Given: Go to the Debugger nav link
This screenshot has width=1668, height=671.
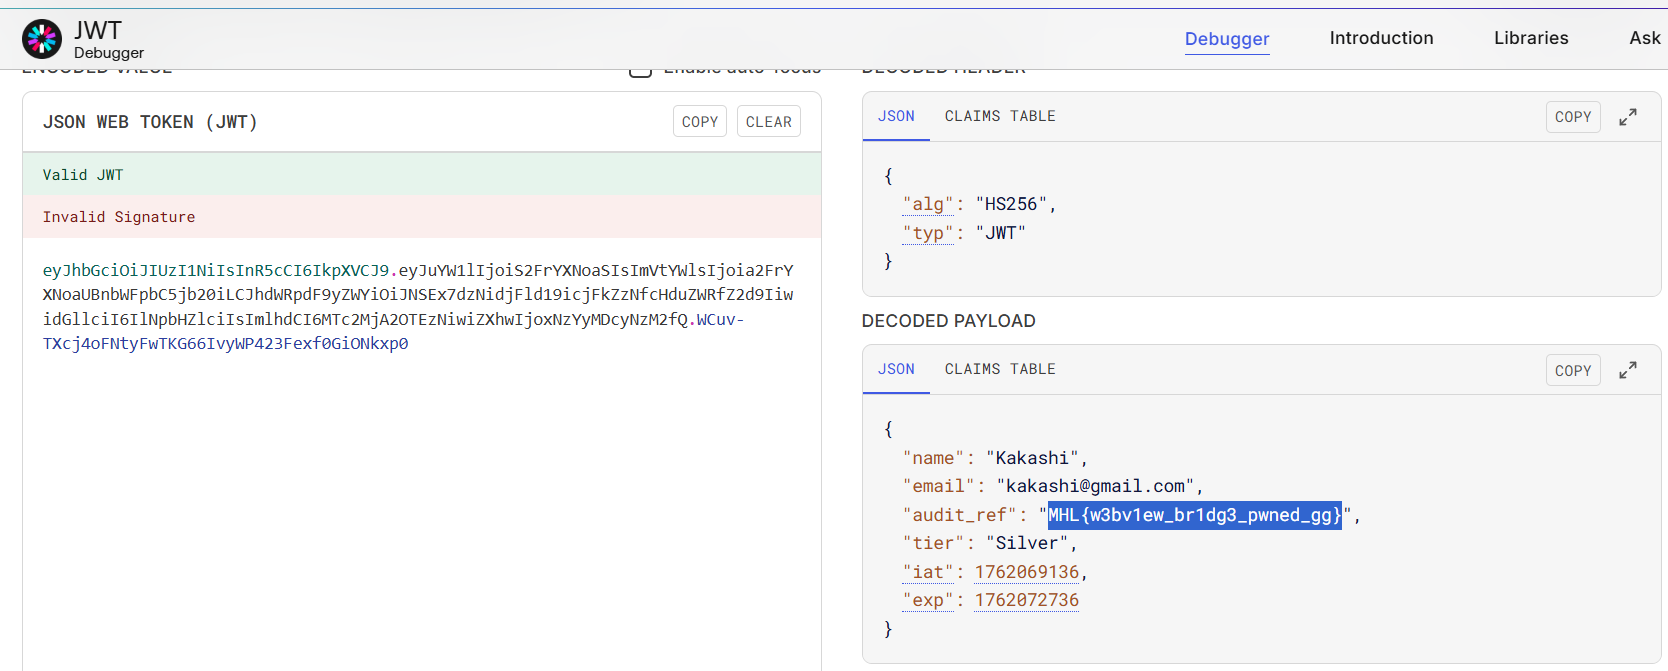Looking at the screenshot, I should [x=1226, y=39].
